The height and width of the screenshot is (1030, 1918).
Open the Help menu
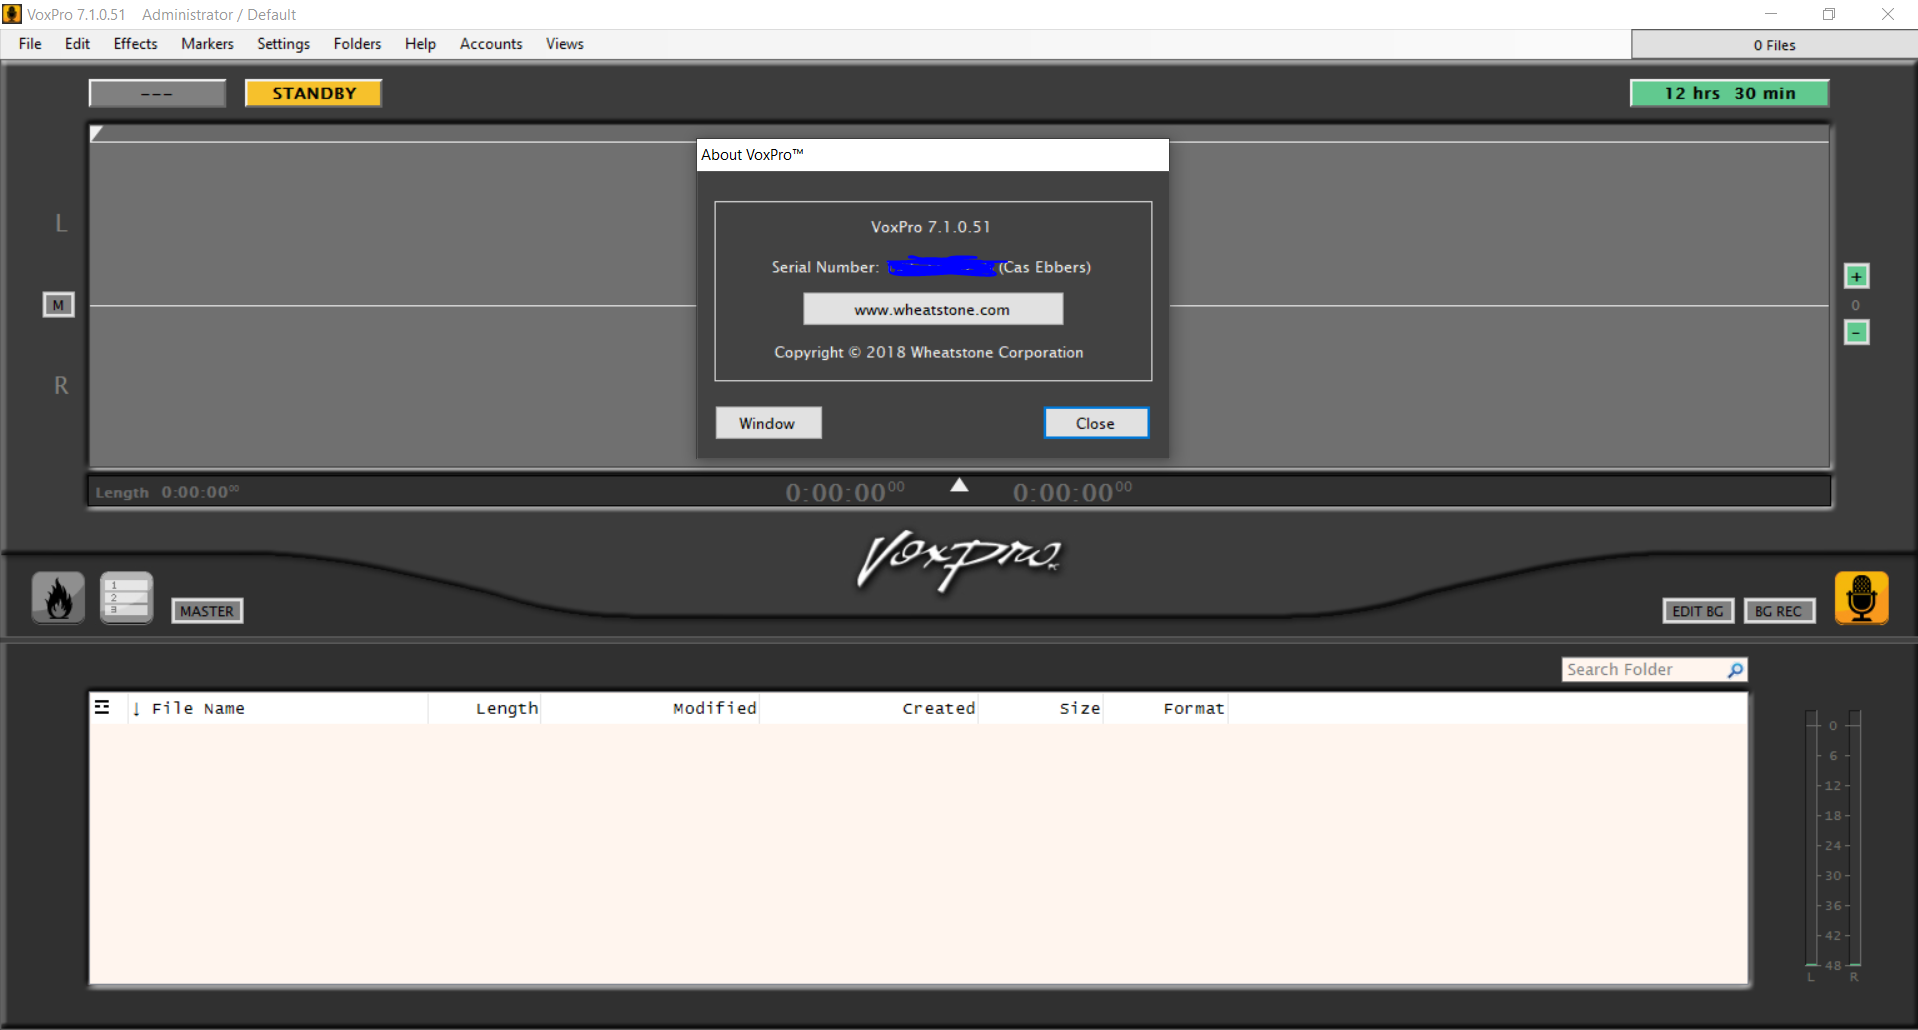pyautogui.click(x=420, y=44)
